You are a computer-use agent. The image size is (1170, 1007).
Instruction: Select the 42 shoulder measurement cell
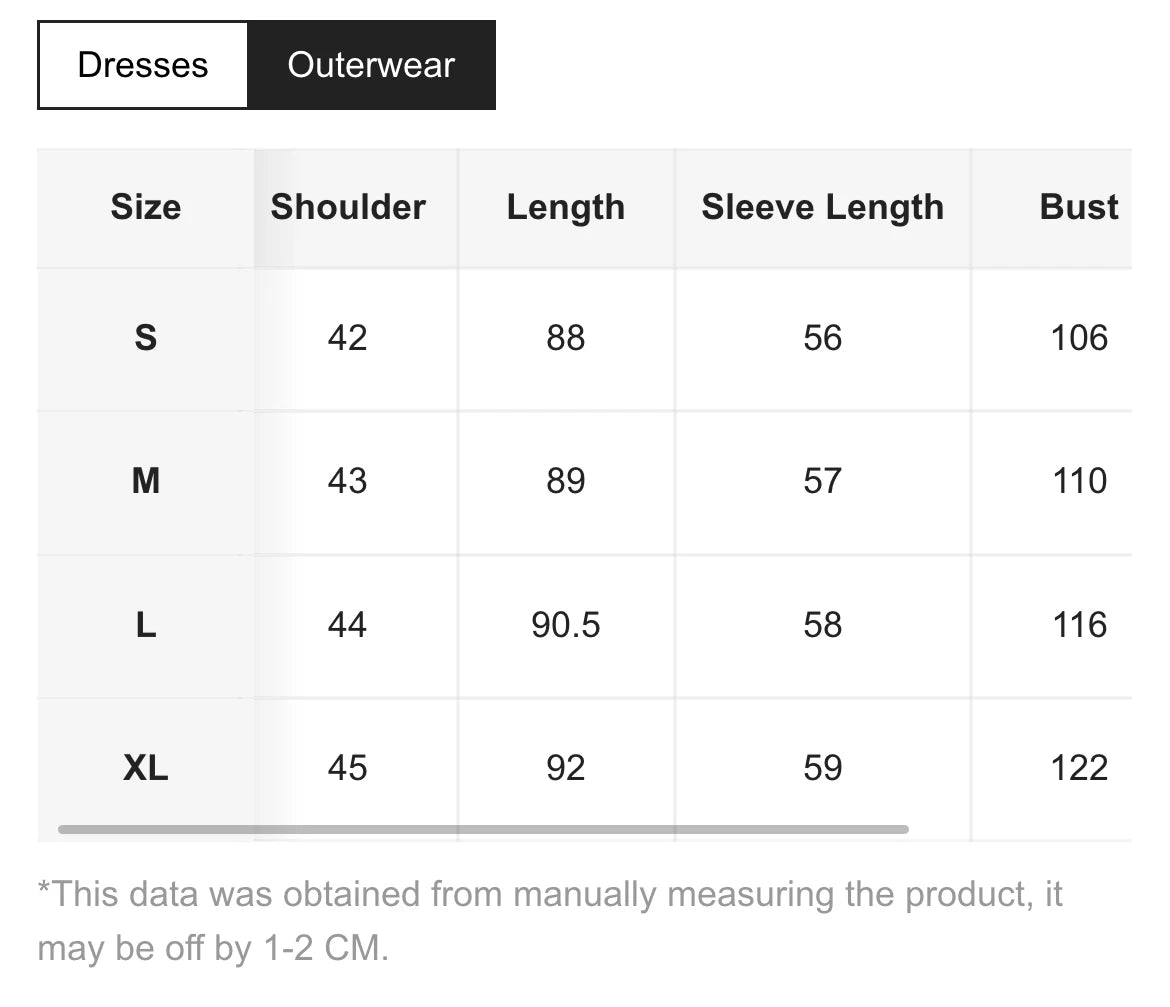[x=348, y=338]
